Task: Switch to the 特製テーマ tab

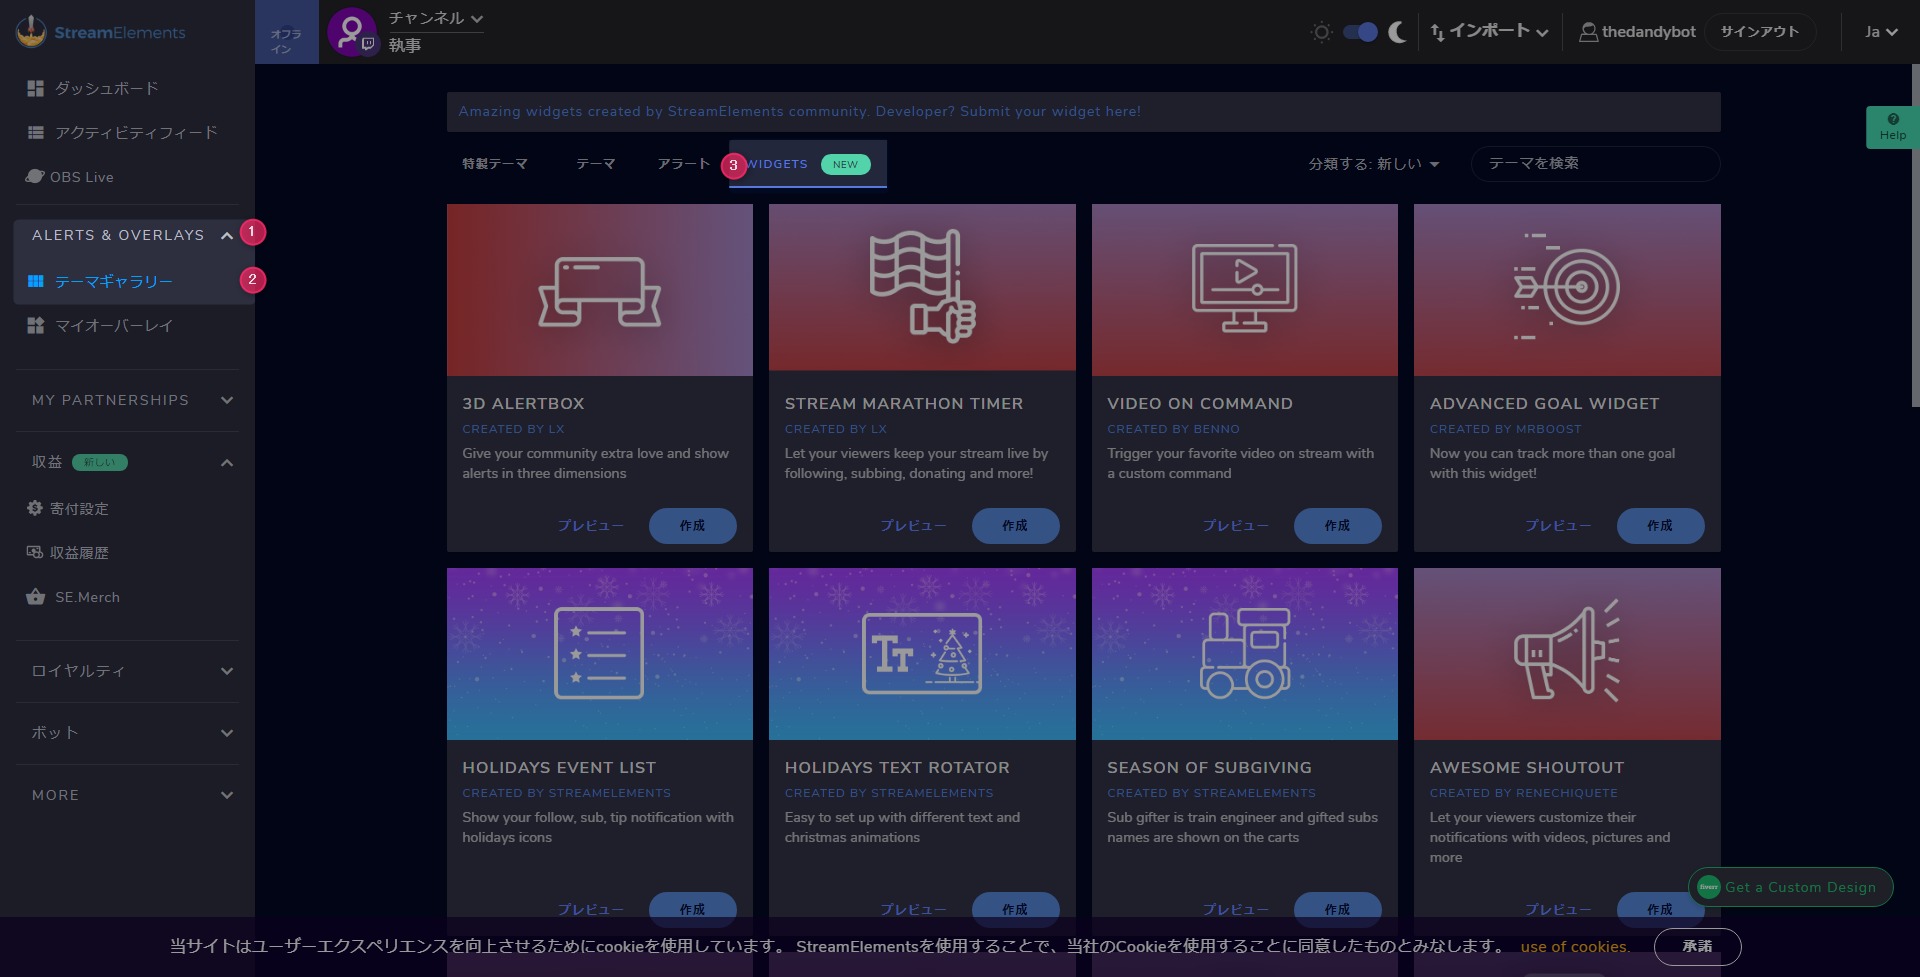Action: coord(494,164)
